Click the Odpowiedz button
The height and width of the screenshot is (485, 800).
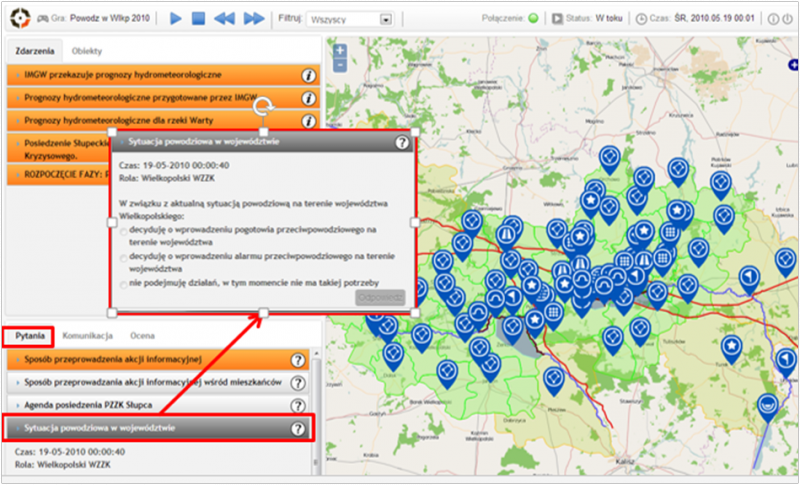click(380, 298)
